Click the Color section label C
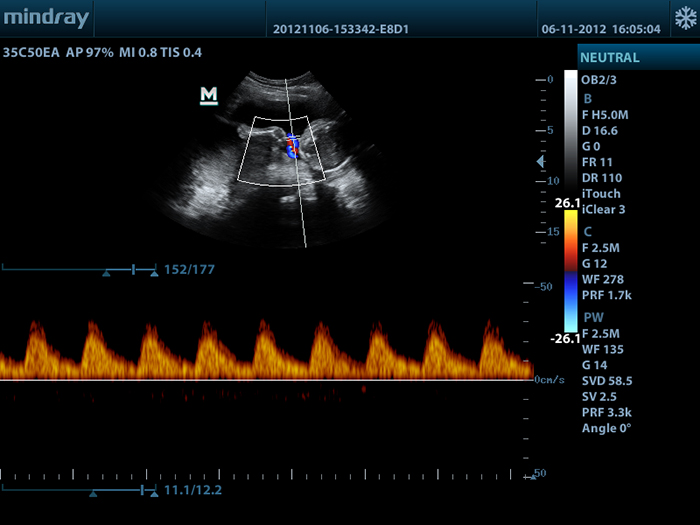The image size is (700, 525). 588,232
